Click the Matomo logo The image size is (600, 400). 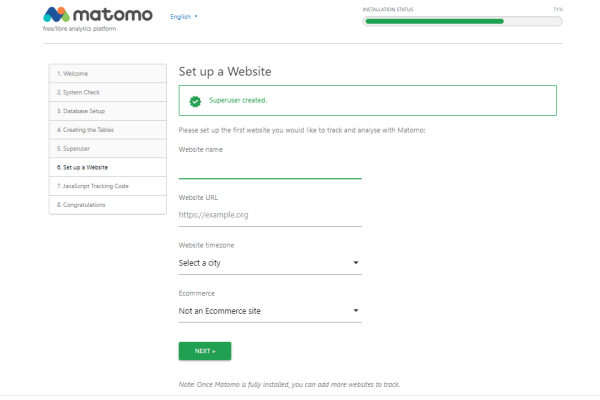tap(98, 16)
